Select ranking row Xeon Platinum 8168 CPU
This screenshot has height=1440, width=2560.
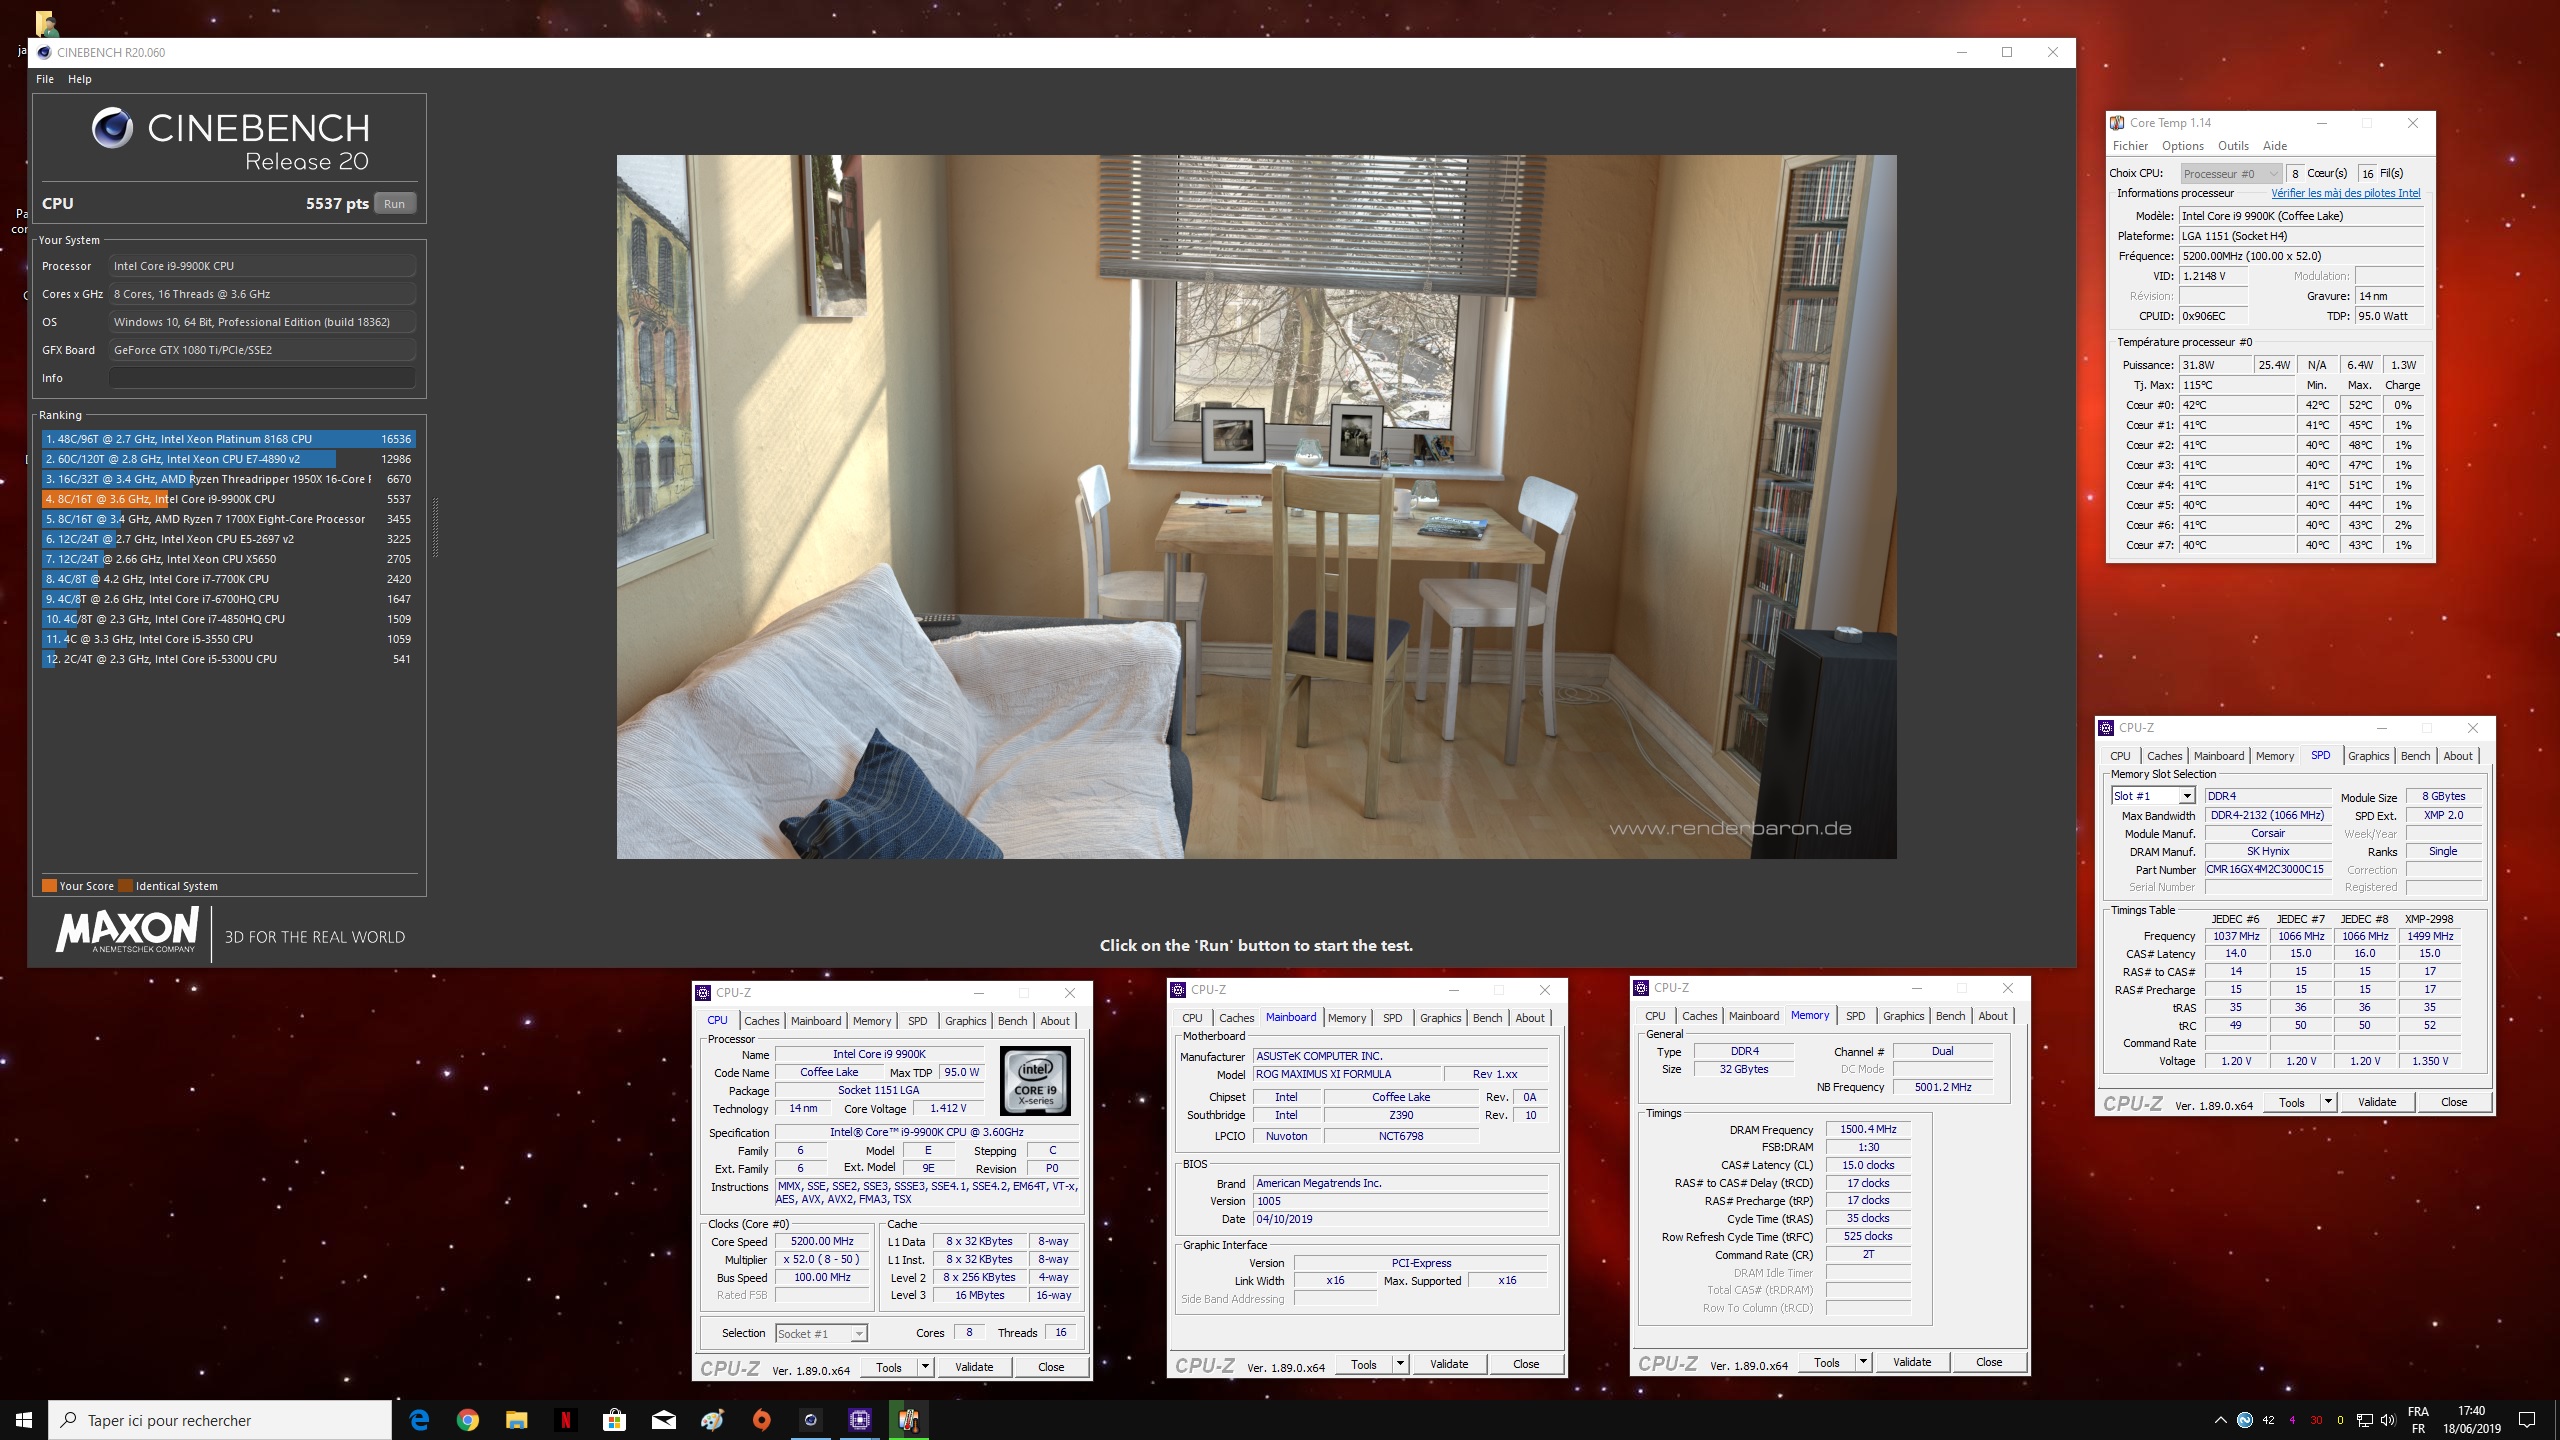click(228, 439)
